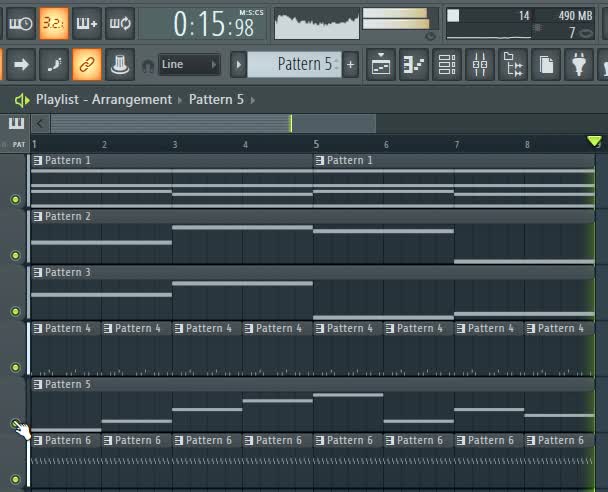This screenshot has width=608, height=492.
Task: Open the Line snap dropdown
Action: coord(189,65)
